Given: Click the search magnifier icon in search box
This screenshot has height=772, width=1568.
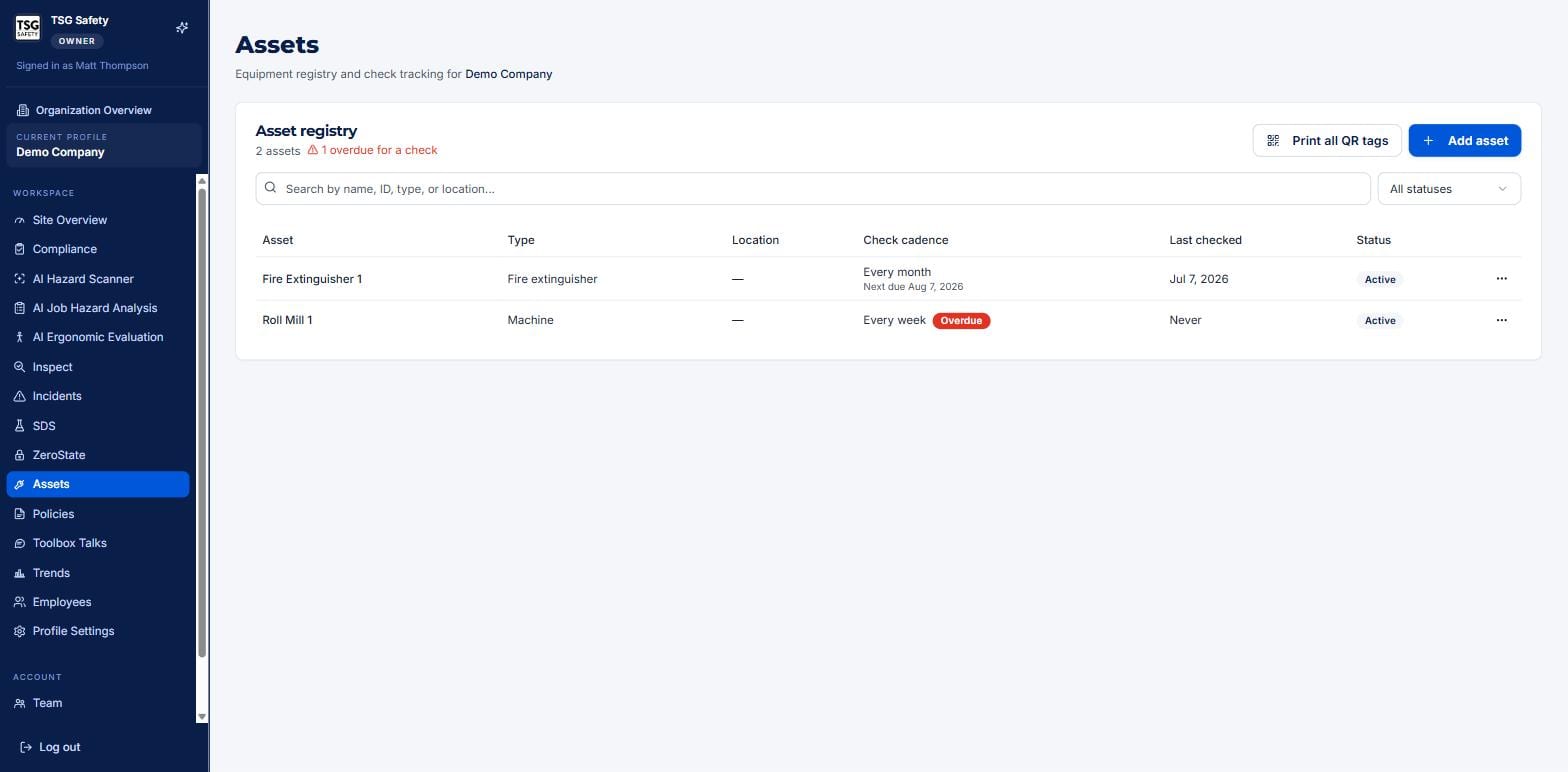Looking at the screenshot, I should pyautogui.click(x=270, y=188).
